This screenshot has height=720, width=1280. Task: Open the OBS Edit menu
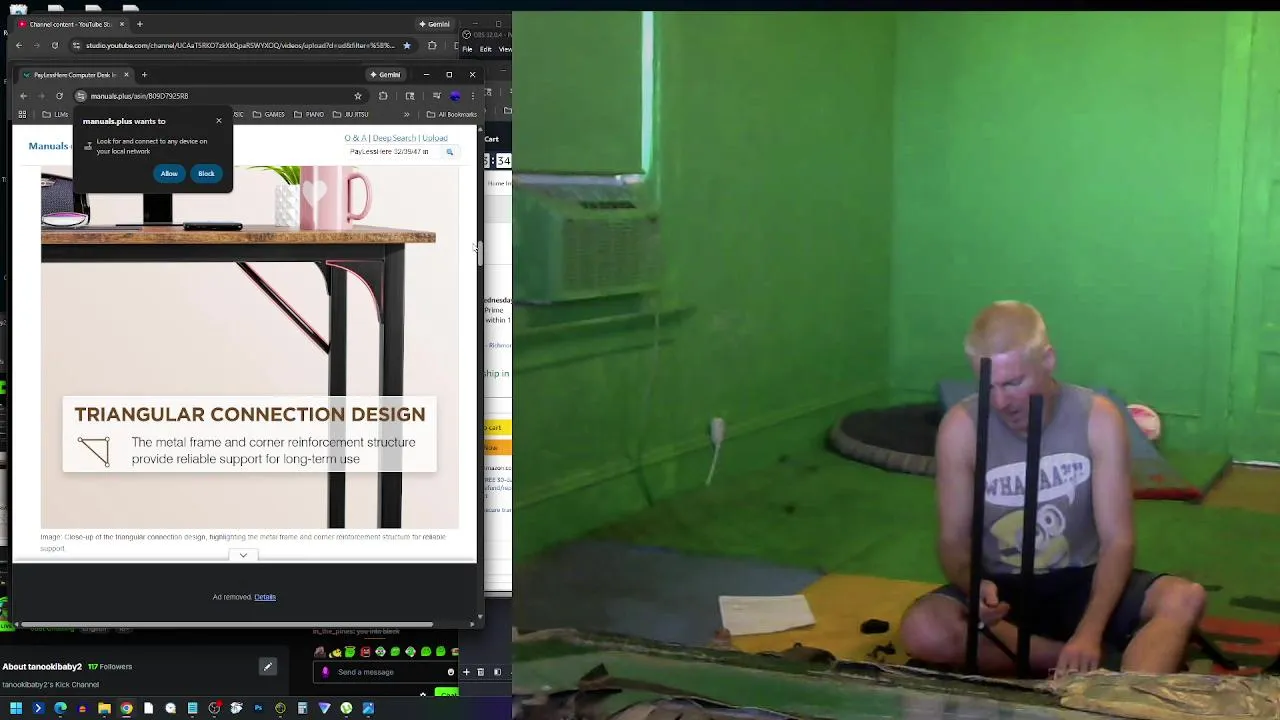pyautogui.click(x=486, y=49)
